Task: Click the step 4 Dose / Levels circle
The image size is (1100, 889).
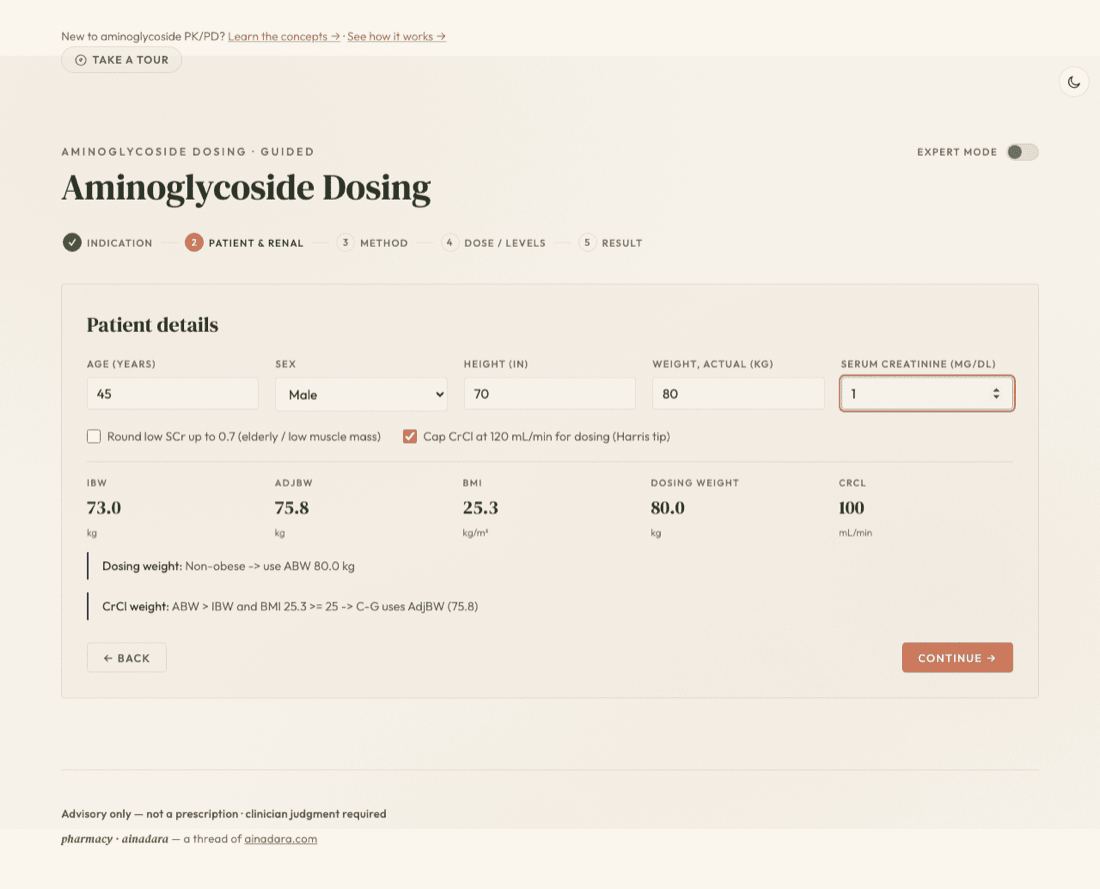Action: click(x=450, y=243)
